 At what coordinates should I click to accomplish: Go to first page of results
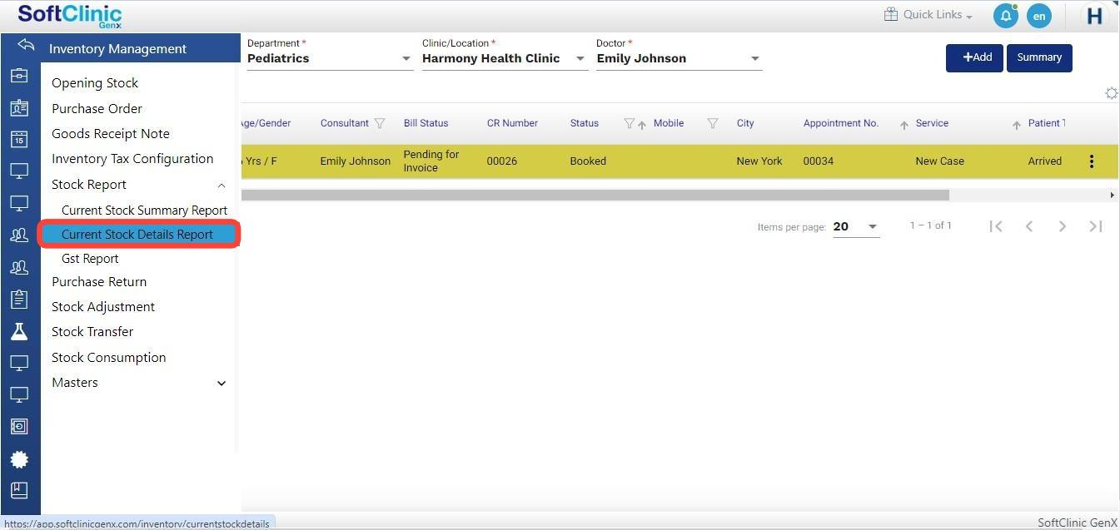click(996, 226)
